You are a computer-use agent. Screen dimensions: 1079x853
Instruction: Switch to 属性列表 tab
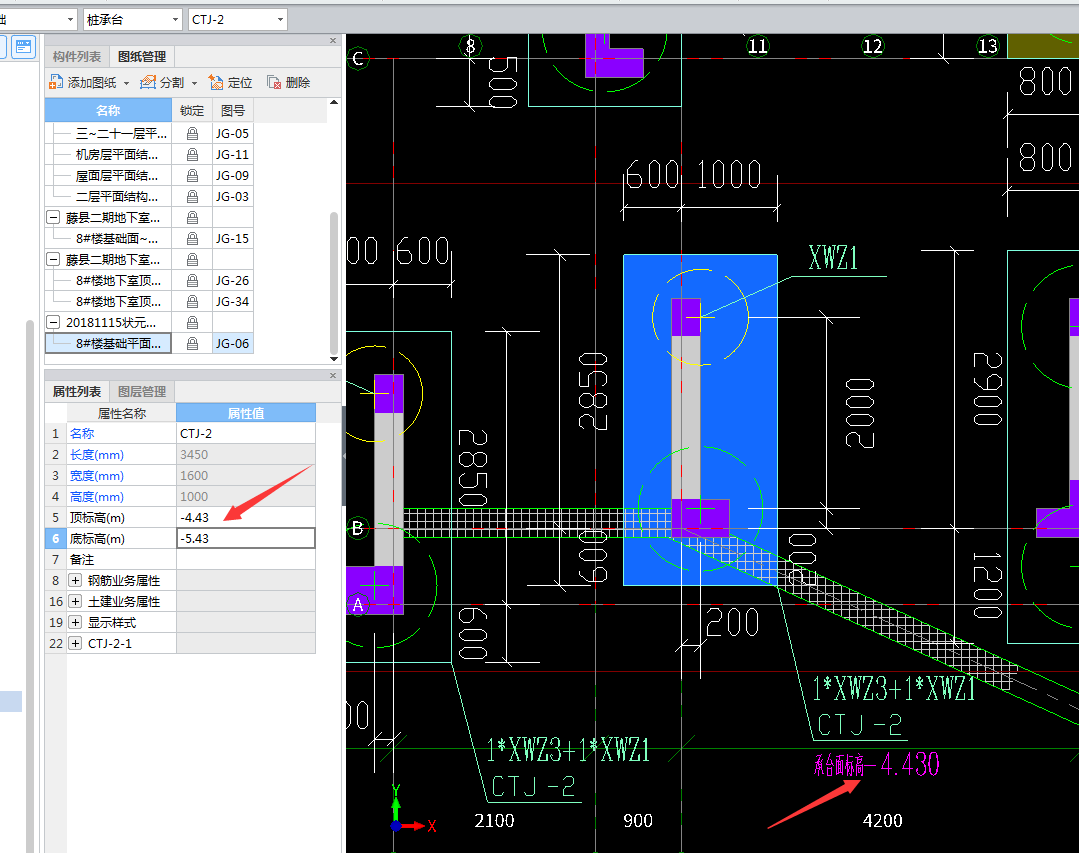pos(76,391)
